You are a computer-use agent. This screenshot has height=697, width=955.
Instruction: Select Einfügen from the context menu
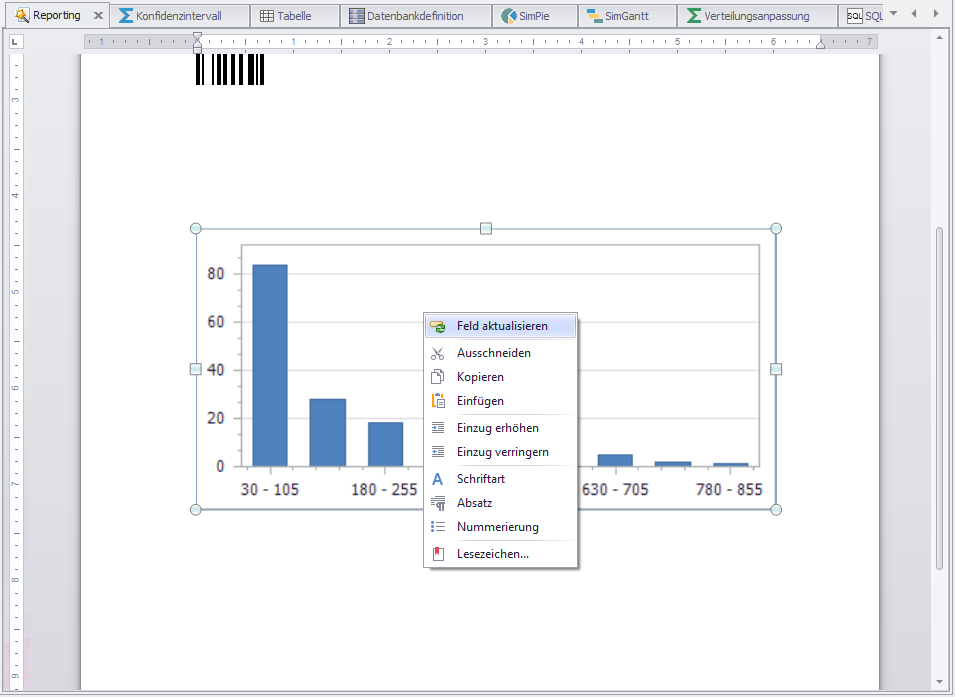[500, 401]
